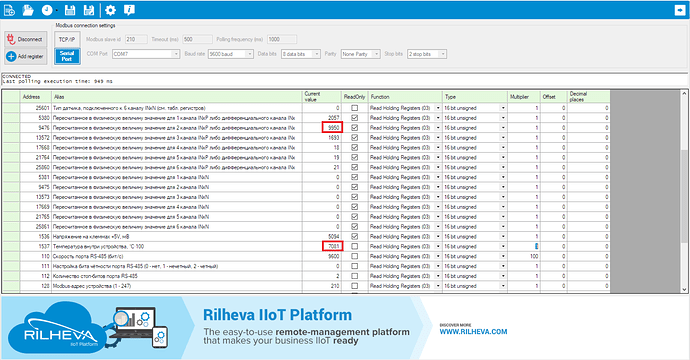Visit the WWW.RILHEVA.COM link

tap(473, 332)
